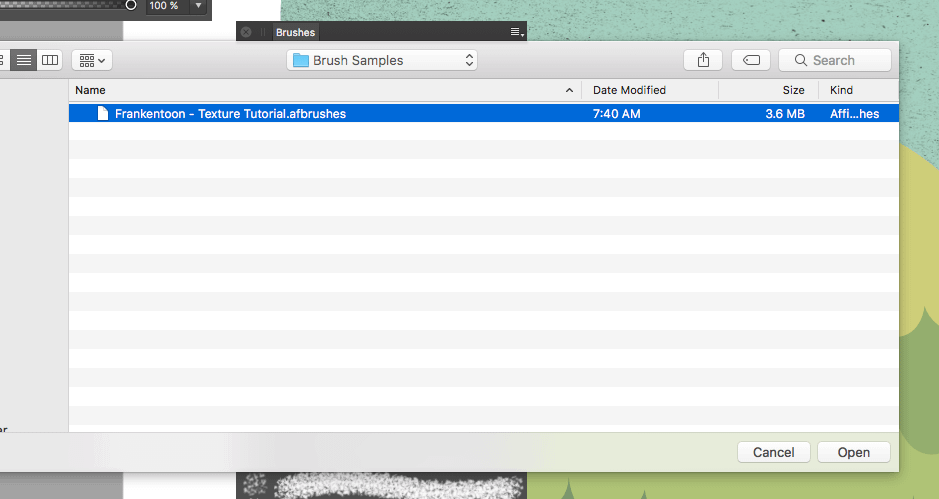
Task: Open the Brush Samples folder location popup
Action: coord(381,60)
